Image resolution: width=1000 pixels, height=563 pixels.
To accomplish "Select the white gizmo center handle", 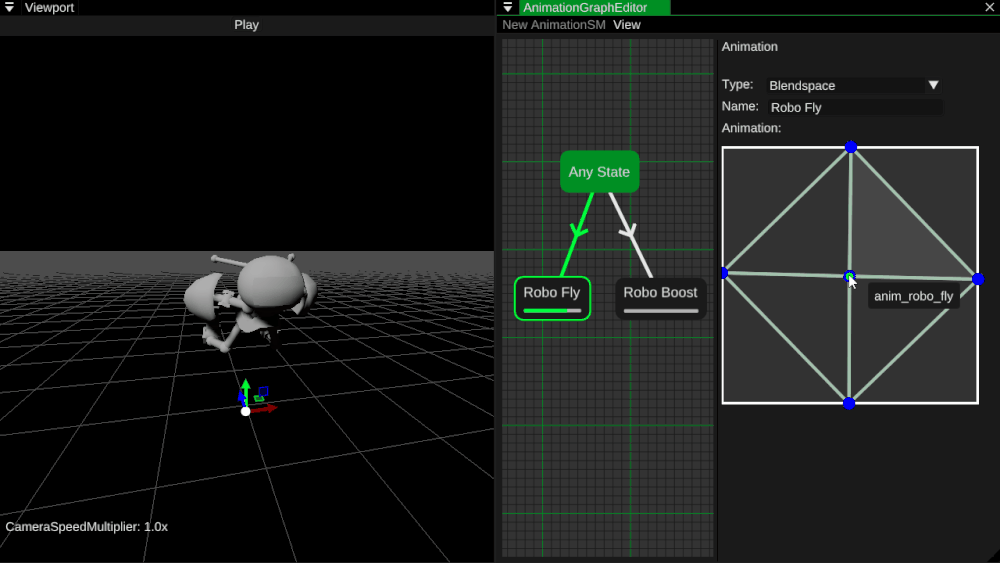I will point(245,411).
